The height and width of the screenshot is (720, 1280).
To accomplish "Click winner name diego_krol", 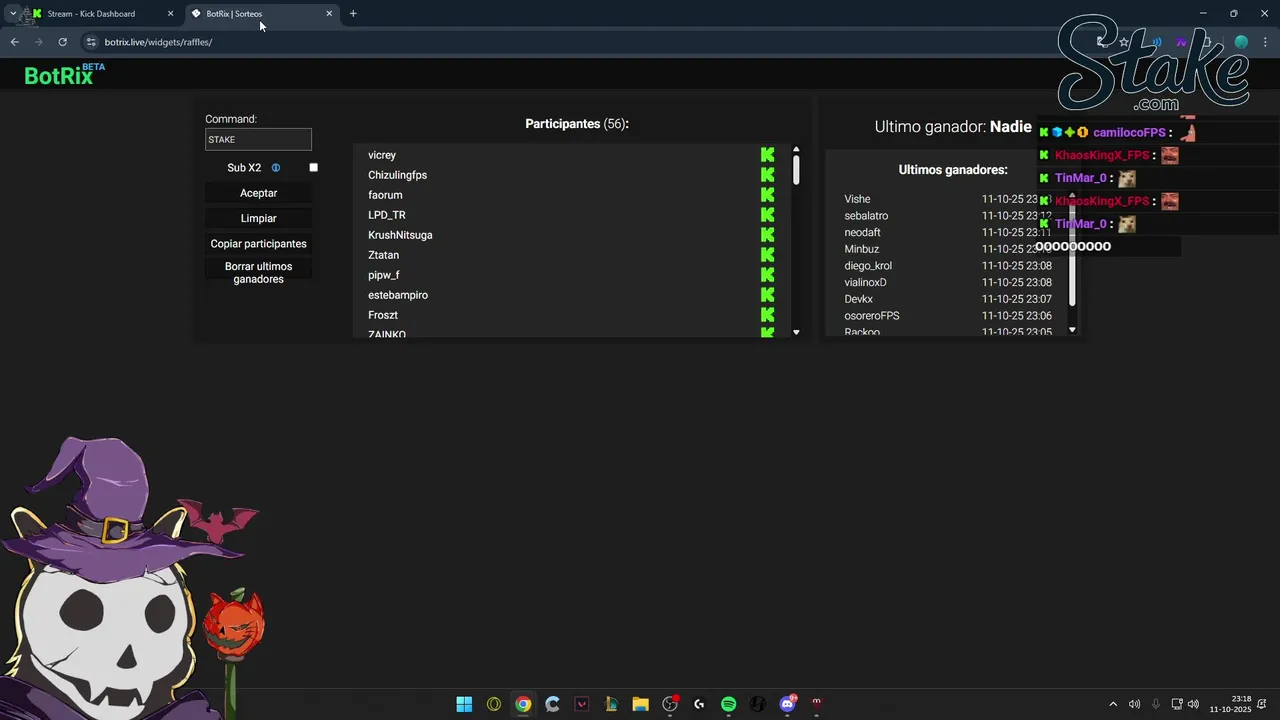I will pyautogui.click(x=868, y=266).
